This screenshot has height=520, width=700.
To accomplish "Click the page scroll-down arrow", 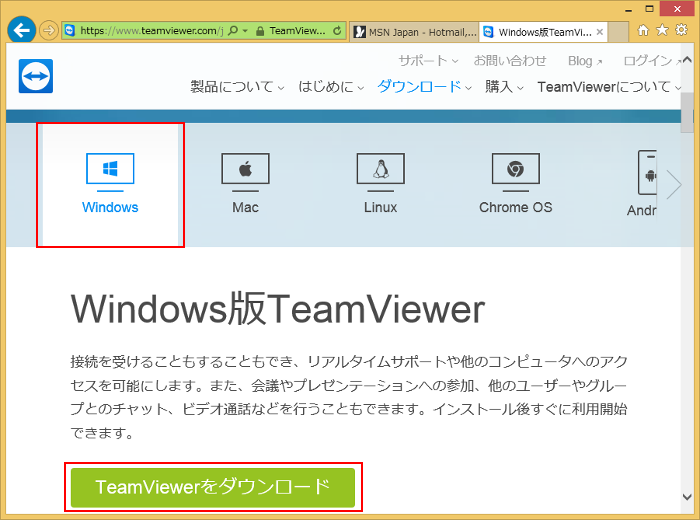I will point(687,497).
